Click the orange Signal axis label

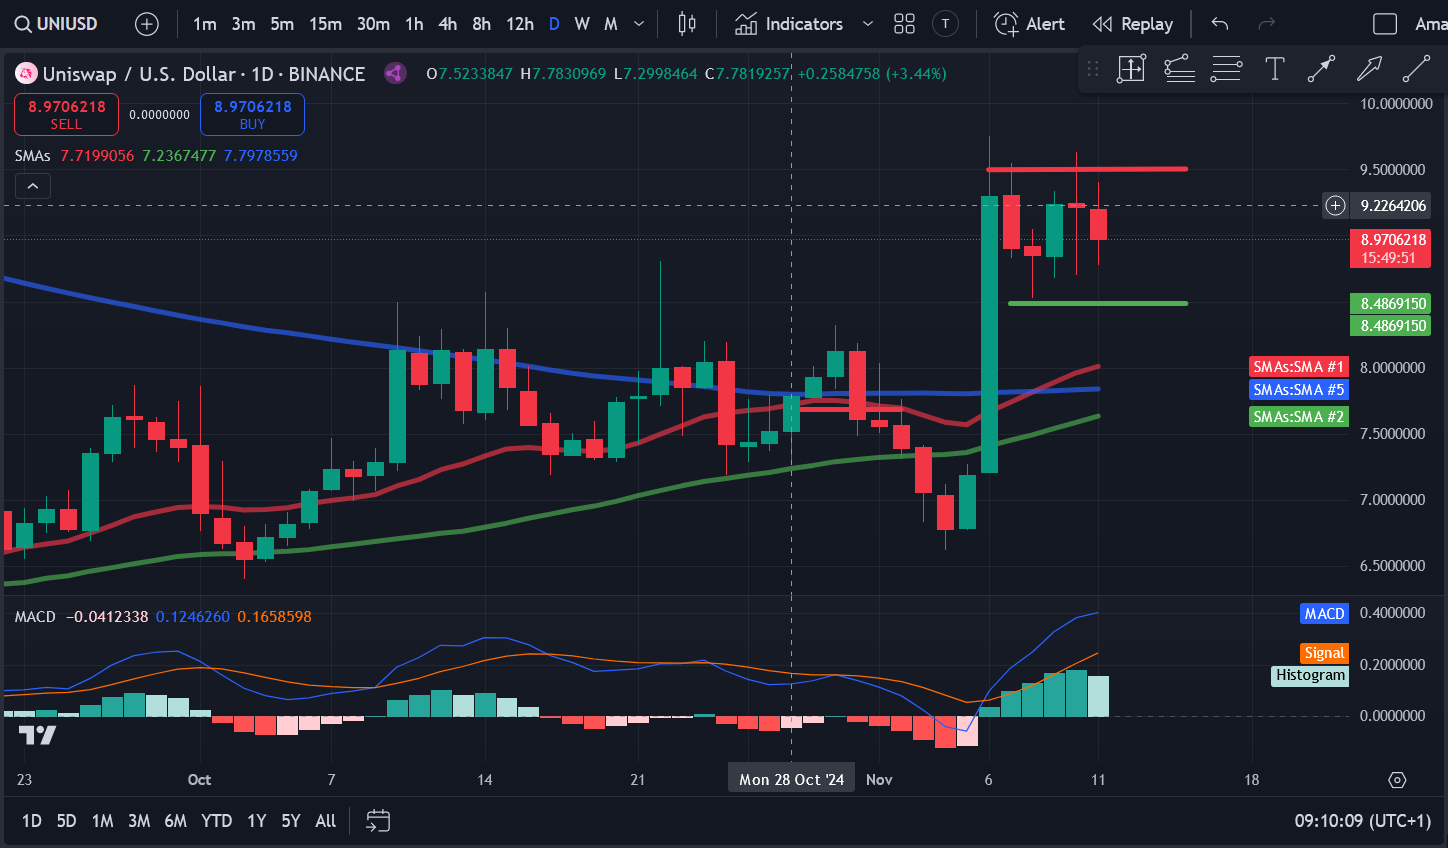[x=1324, y=653]
